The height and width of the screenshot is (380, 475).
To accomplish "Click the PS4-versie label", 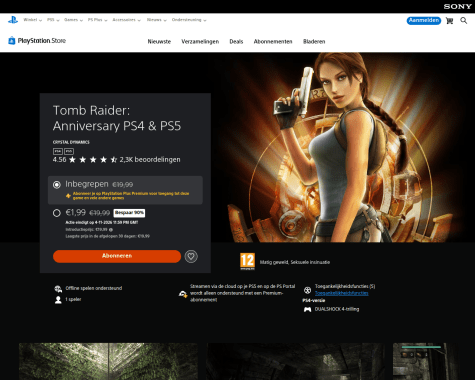I will tap(314, 301).
